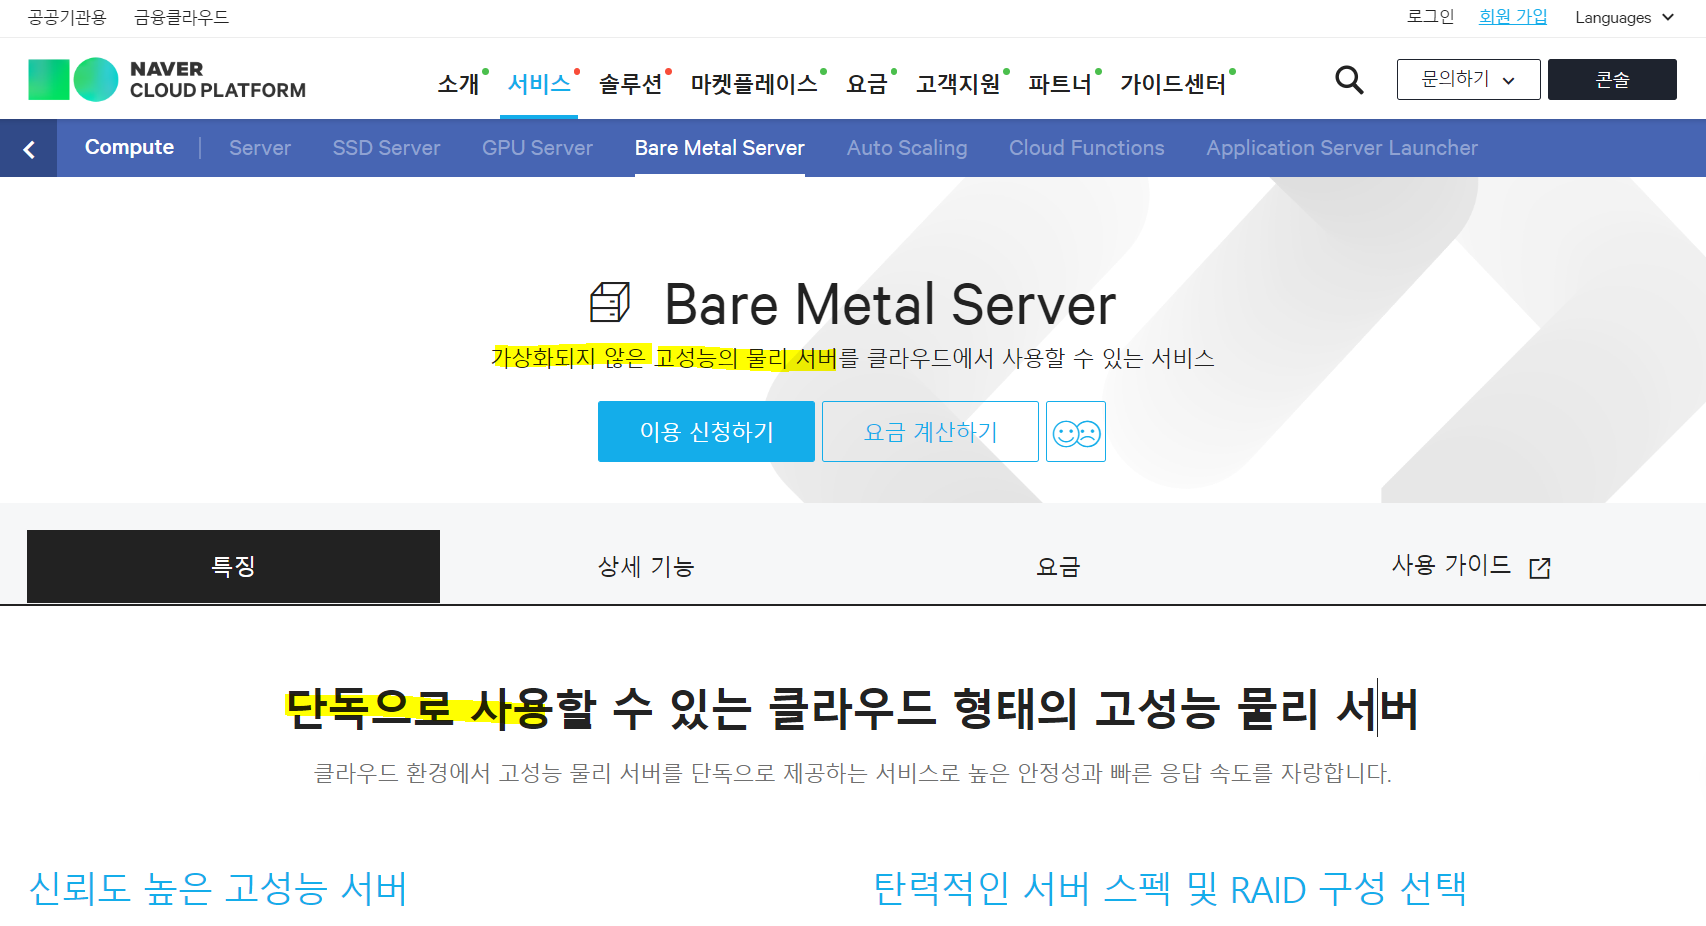
Task: Open the 마켓플레이스 menu
Action: [x=754, y=84]
